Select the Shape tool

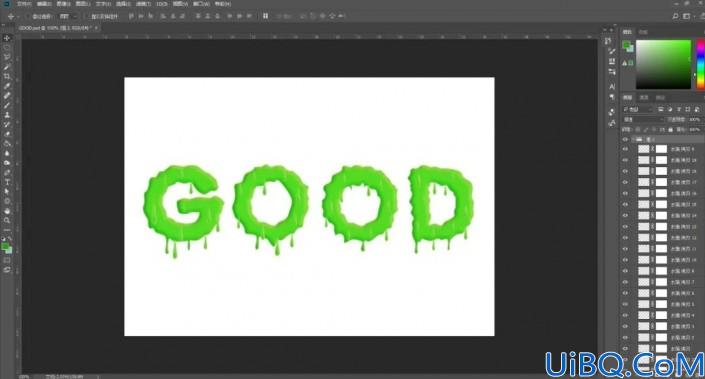[x=7, y=201]
